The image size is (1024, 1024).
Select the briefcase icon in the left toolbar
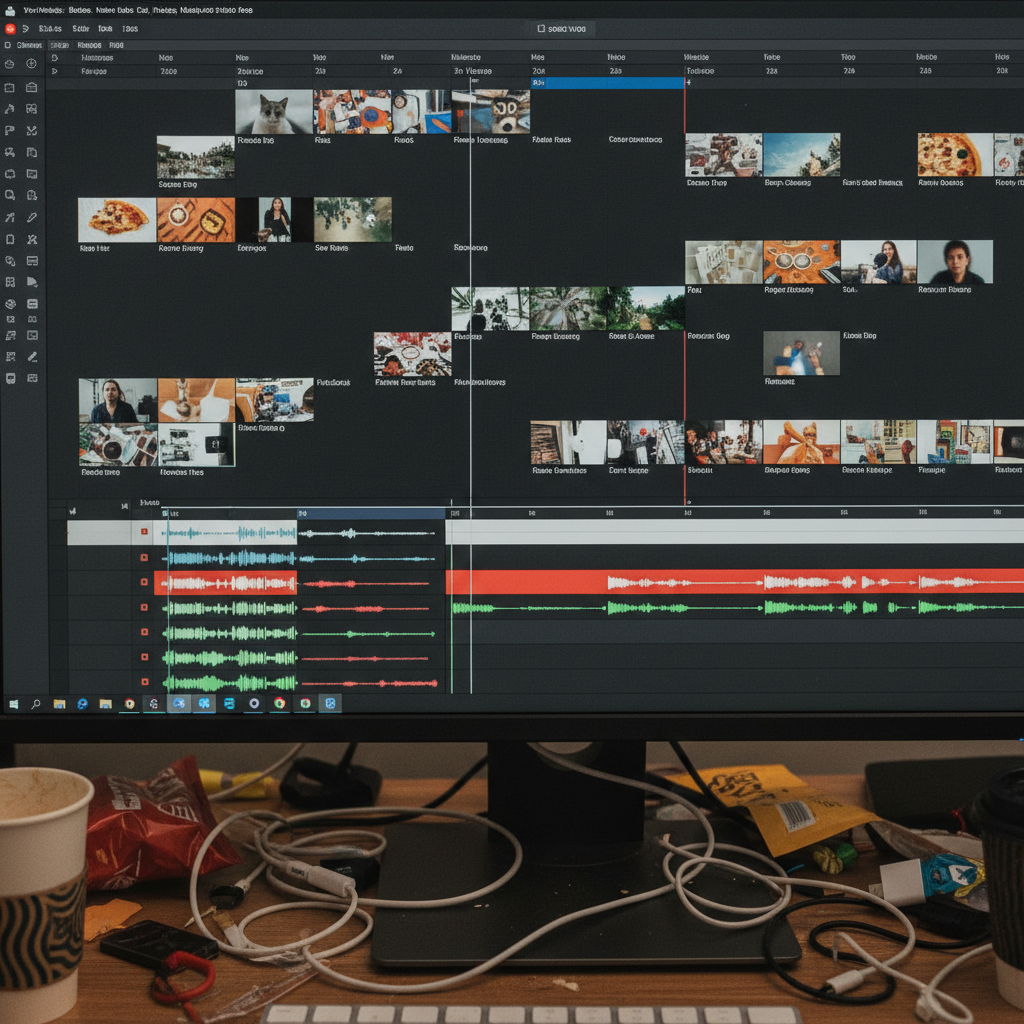(x=31, y=87)
